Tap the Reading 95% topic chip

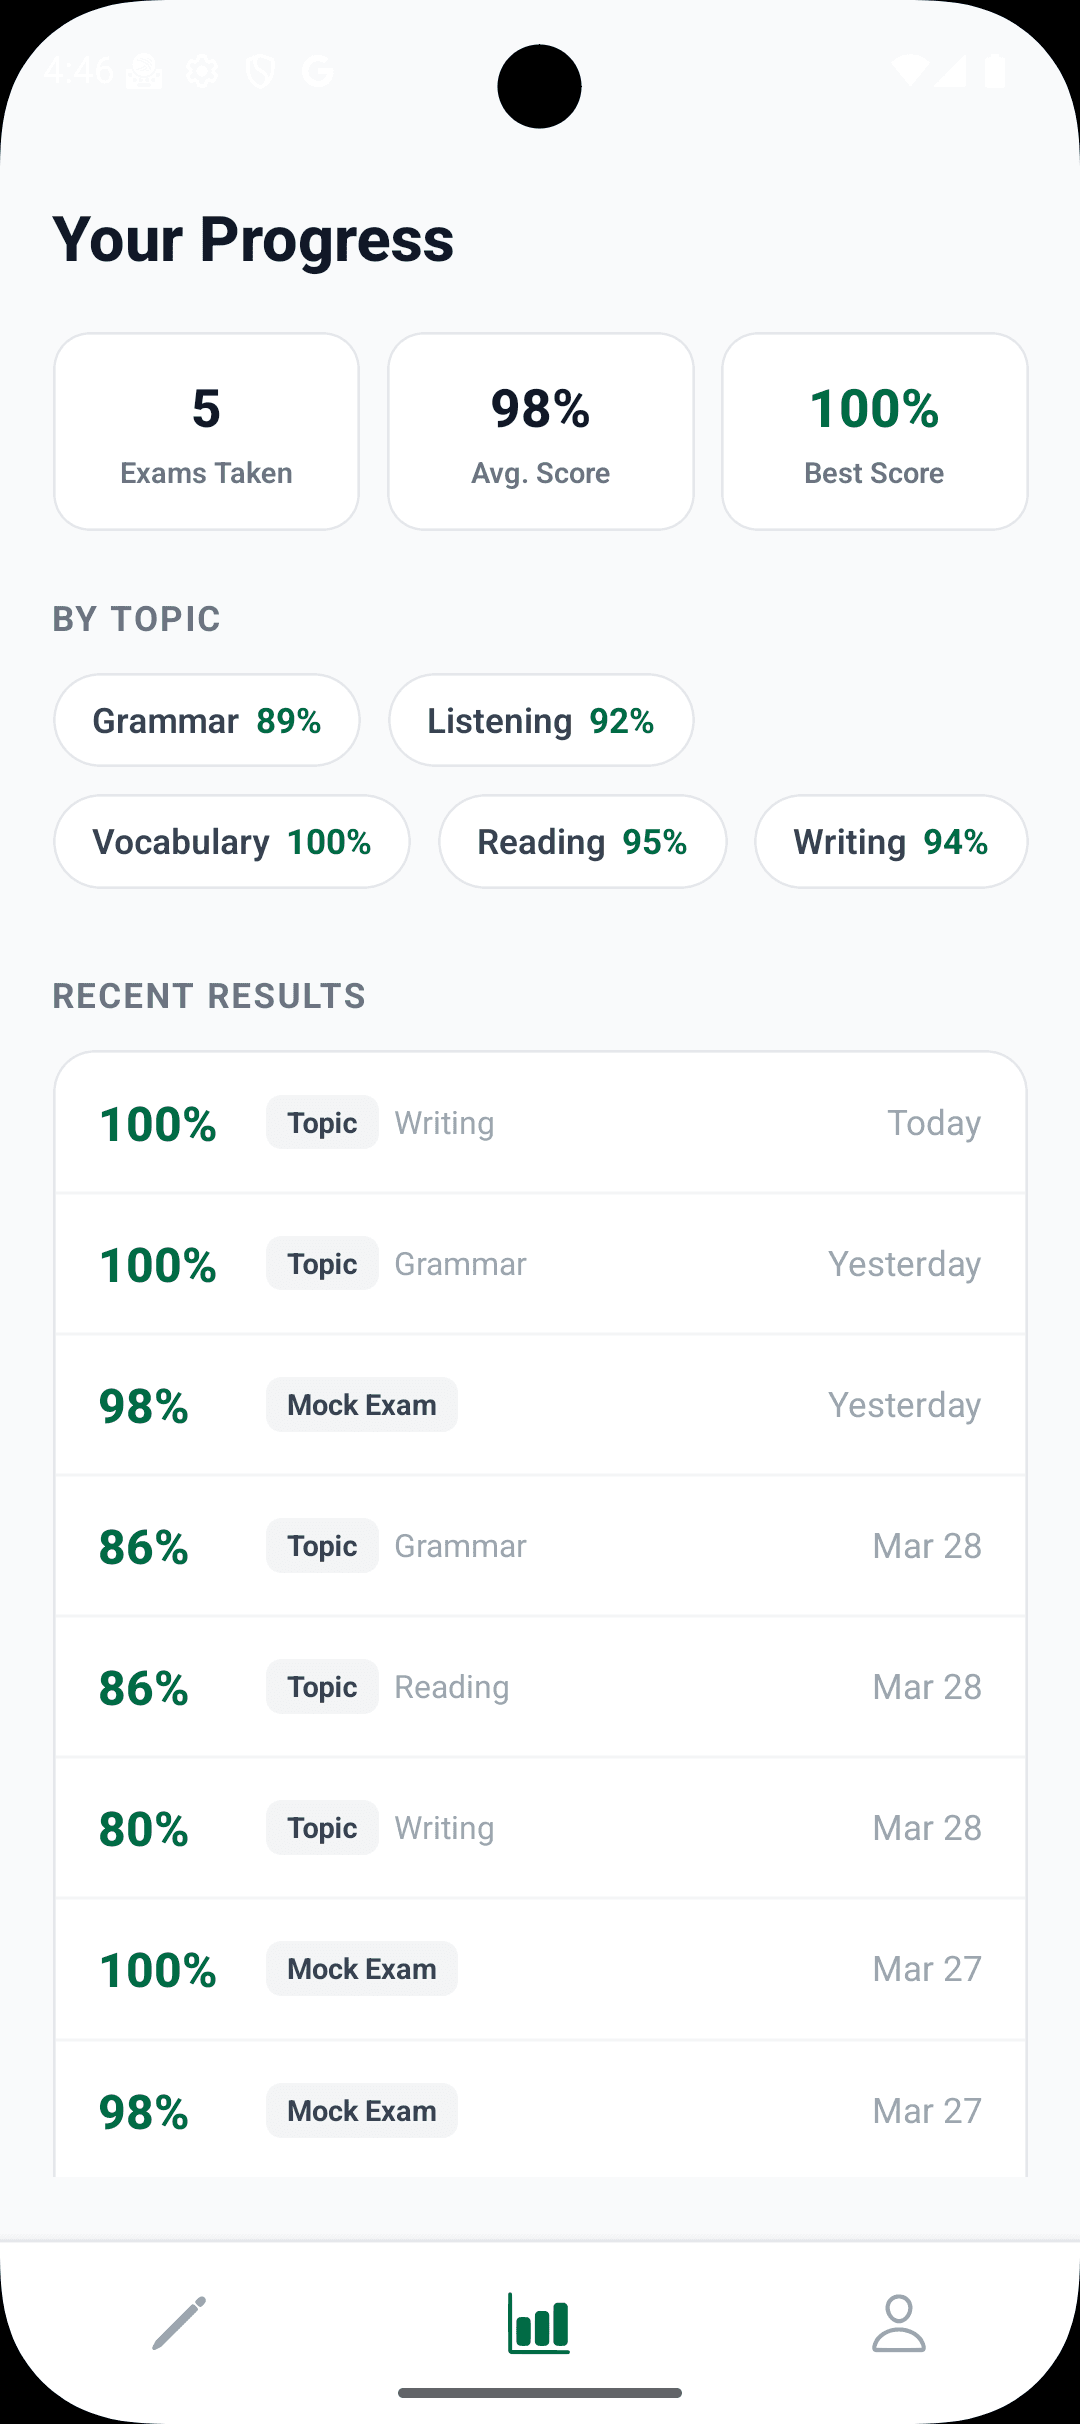coord(582,842)
